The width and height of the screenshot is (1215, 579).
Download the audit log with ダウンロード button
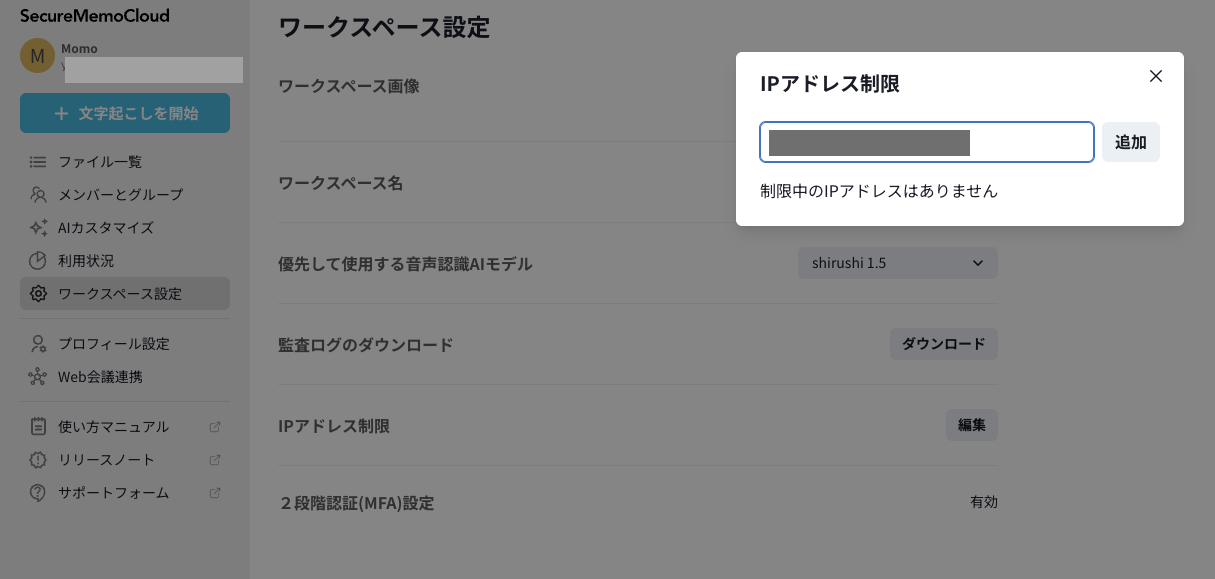[x=943, y=344]
